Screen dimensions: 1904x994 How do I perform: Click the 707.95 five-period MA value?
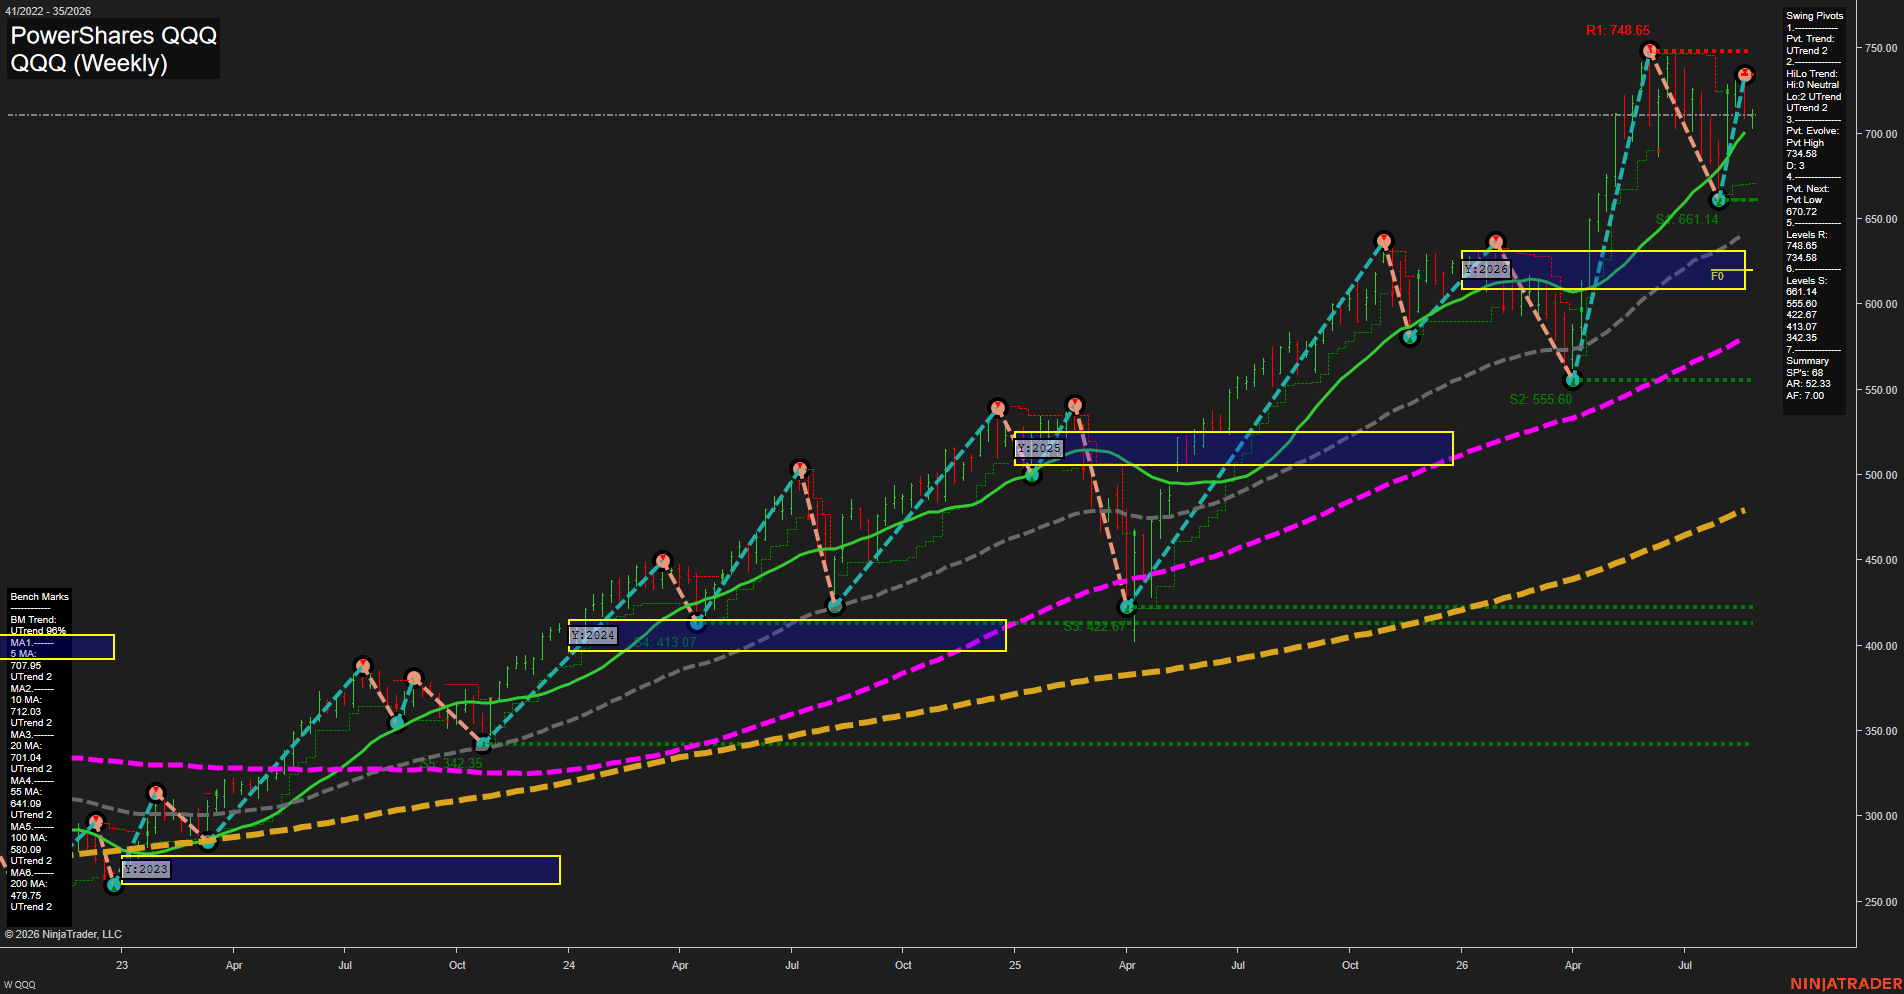[x=26, y=666]
